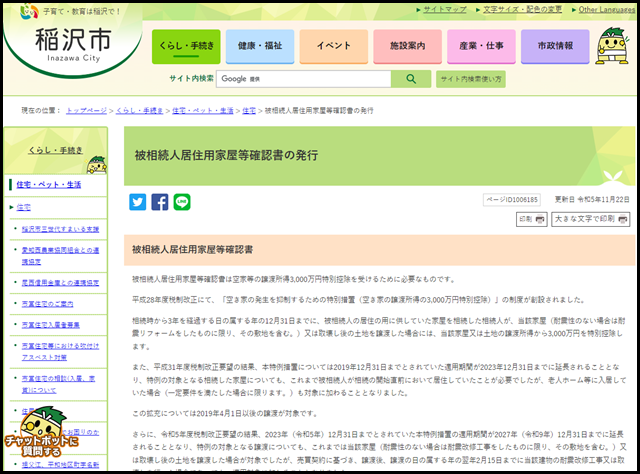640x474 pixels.
Task: Click the ページID1006185 label
Action: point(512,200)
